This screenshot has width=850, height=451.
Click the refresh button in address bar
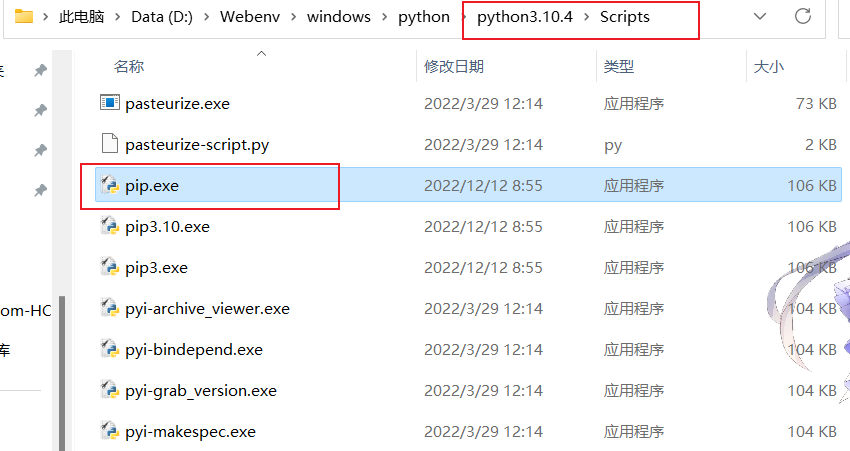[802, 17]
